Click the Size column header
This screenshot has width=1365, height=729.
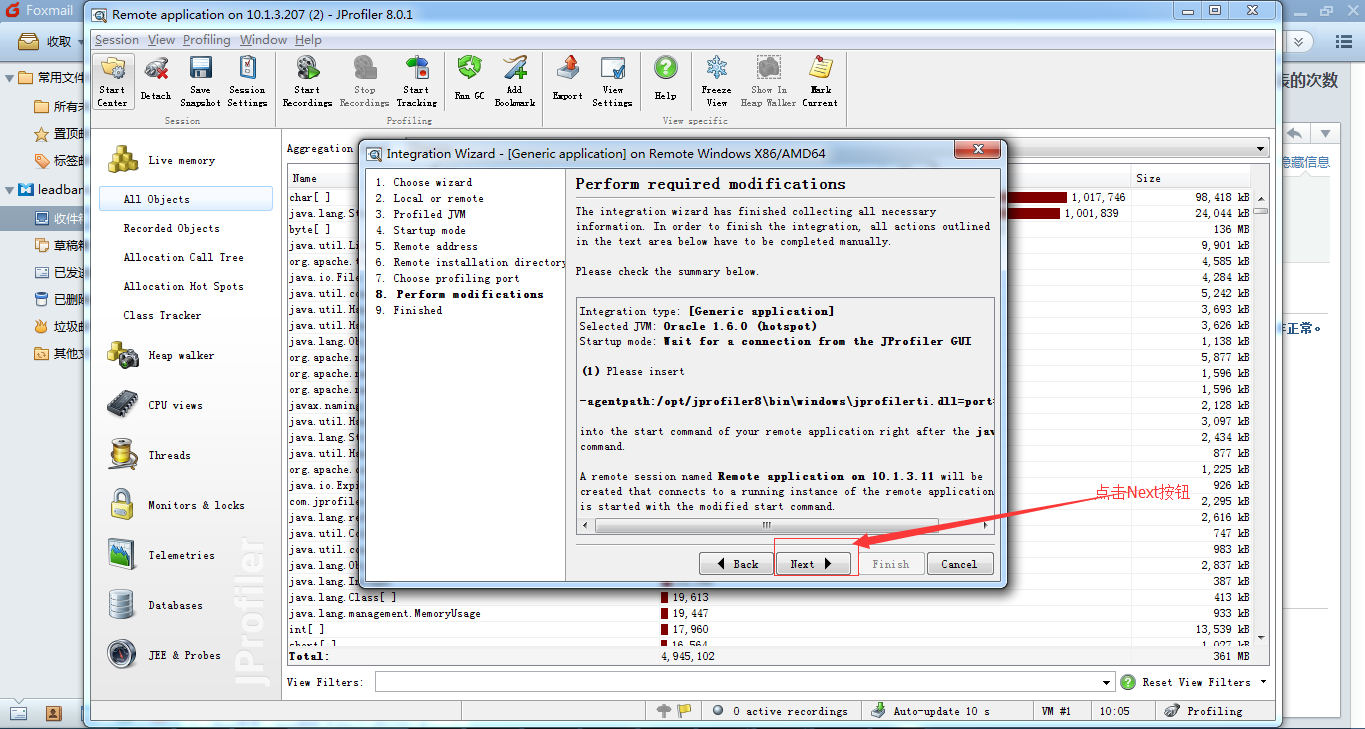click(x=1191, y=178)
